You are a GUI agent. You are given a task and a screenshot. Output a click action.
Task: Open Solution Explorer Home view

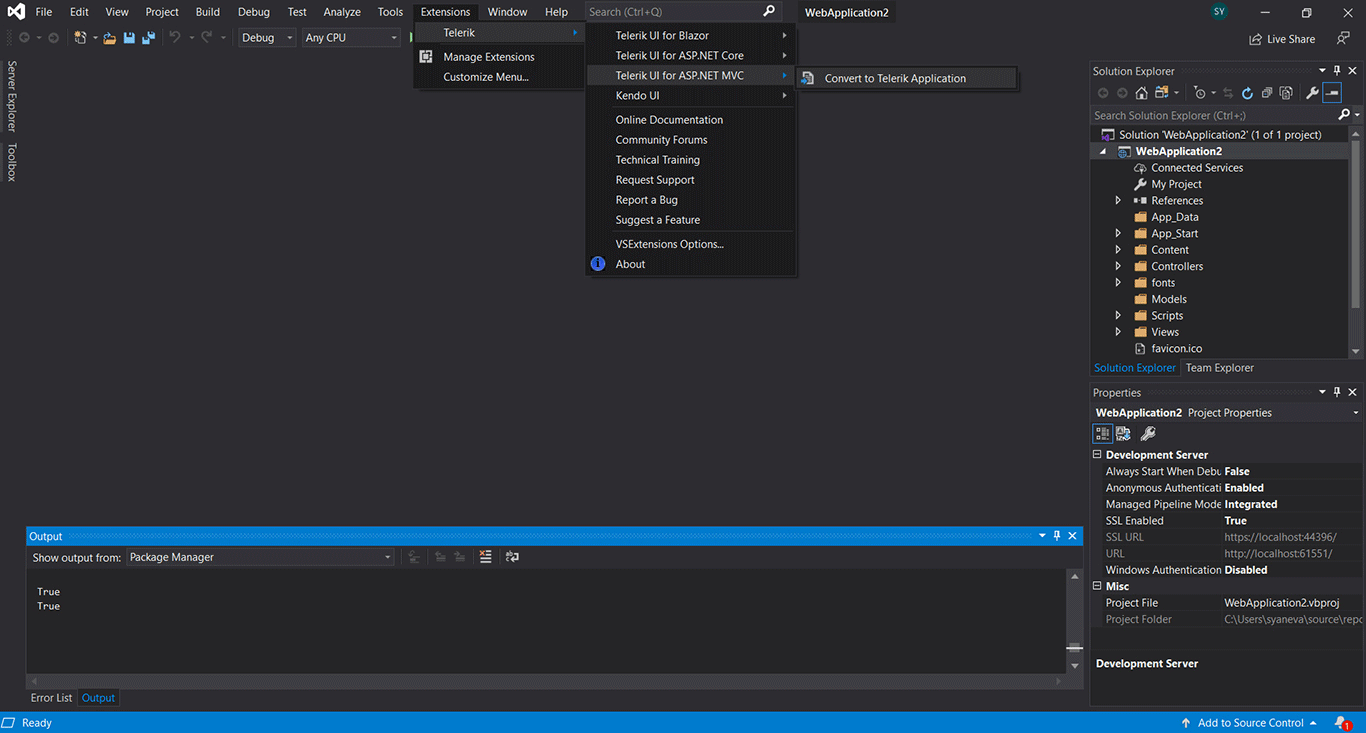point(1141,92)
